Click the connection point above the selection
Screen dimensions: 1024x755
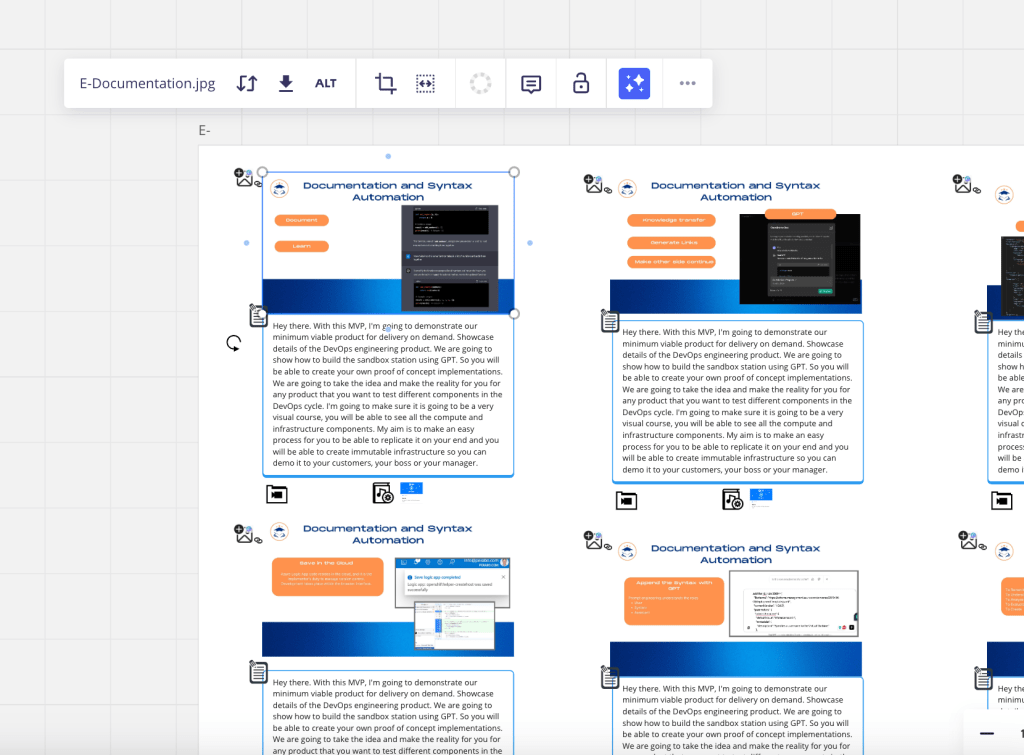388,156
